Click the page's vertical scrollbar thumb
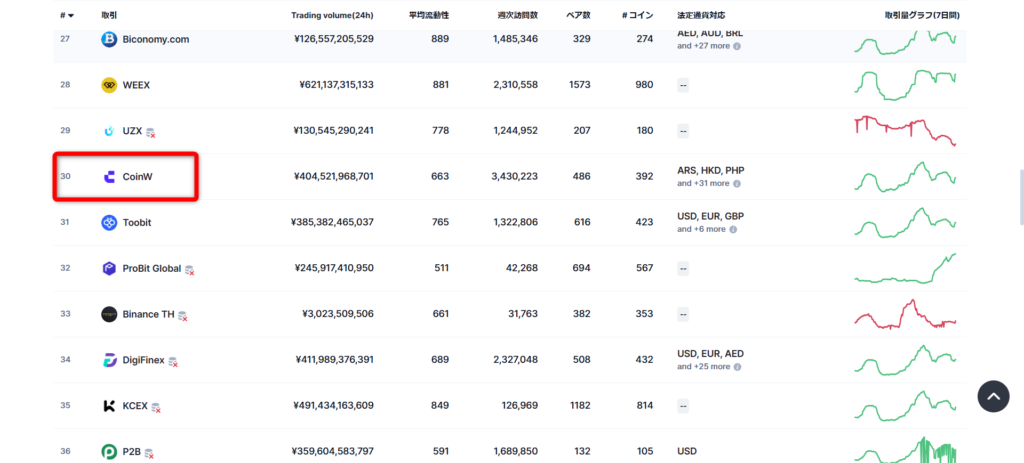Viewport: 1024px width, 463px height. (1021, 198)
